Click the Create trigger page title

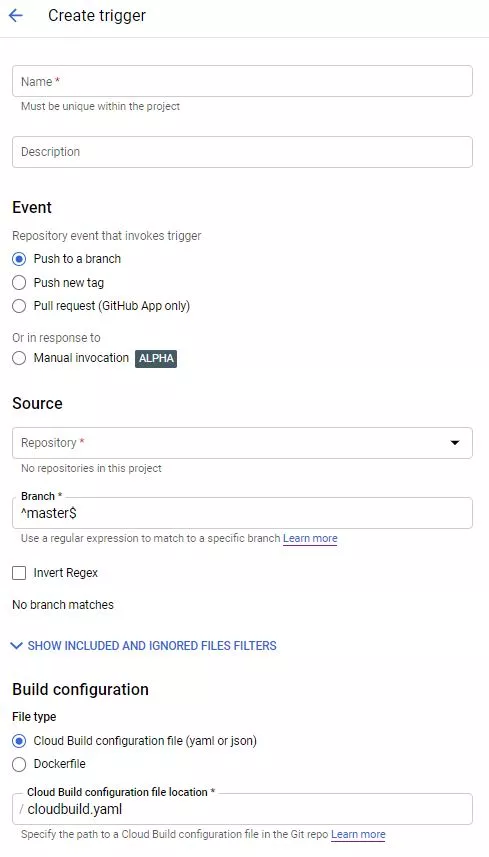coord(97,15)
